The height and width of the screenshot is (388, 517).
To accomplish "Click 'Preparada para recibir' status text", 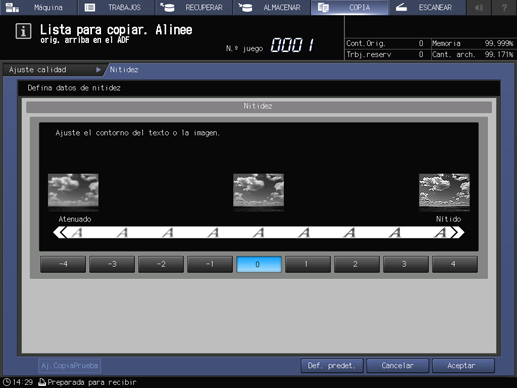I will pyautogui.click(x=92, y=382).
